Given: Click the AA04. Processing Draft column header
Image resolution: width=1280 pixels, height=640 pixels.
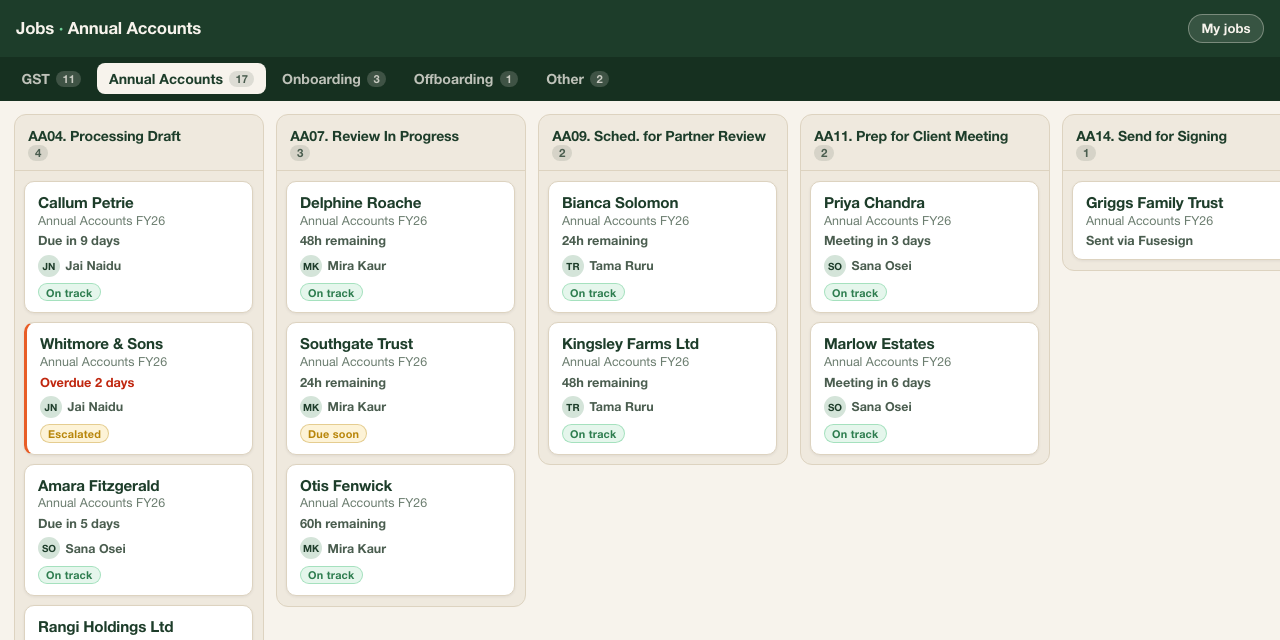Looking at the screenshot, I should pyautogui.click(x=139, y=143).
